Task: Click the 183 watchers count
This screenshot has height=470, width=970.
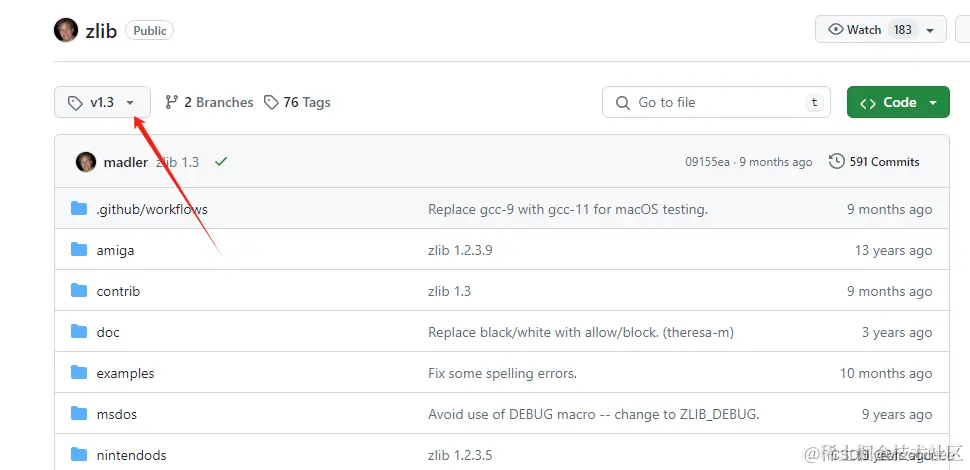Action: (x=903, y=30)
